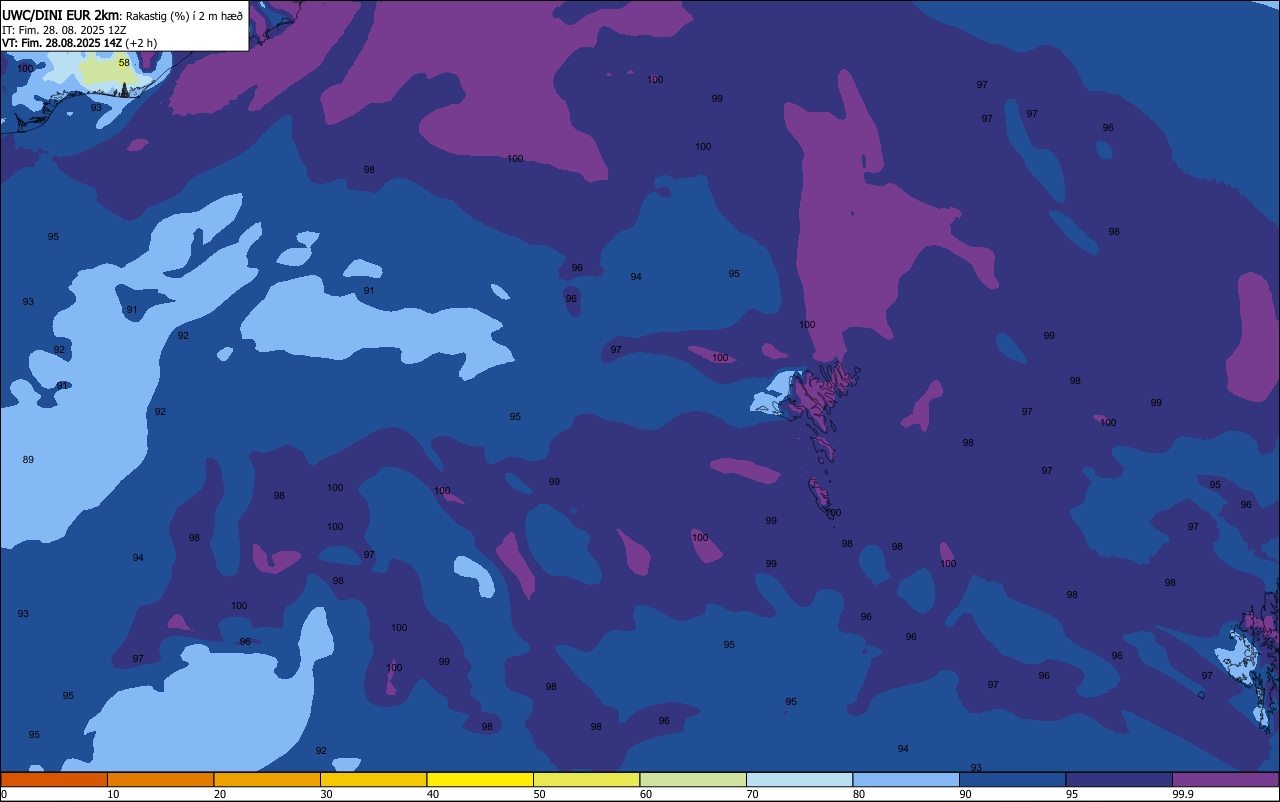Click the '89' humidity value on the map
This screenshot has width=1280, height=802.
pos(28,460)
